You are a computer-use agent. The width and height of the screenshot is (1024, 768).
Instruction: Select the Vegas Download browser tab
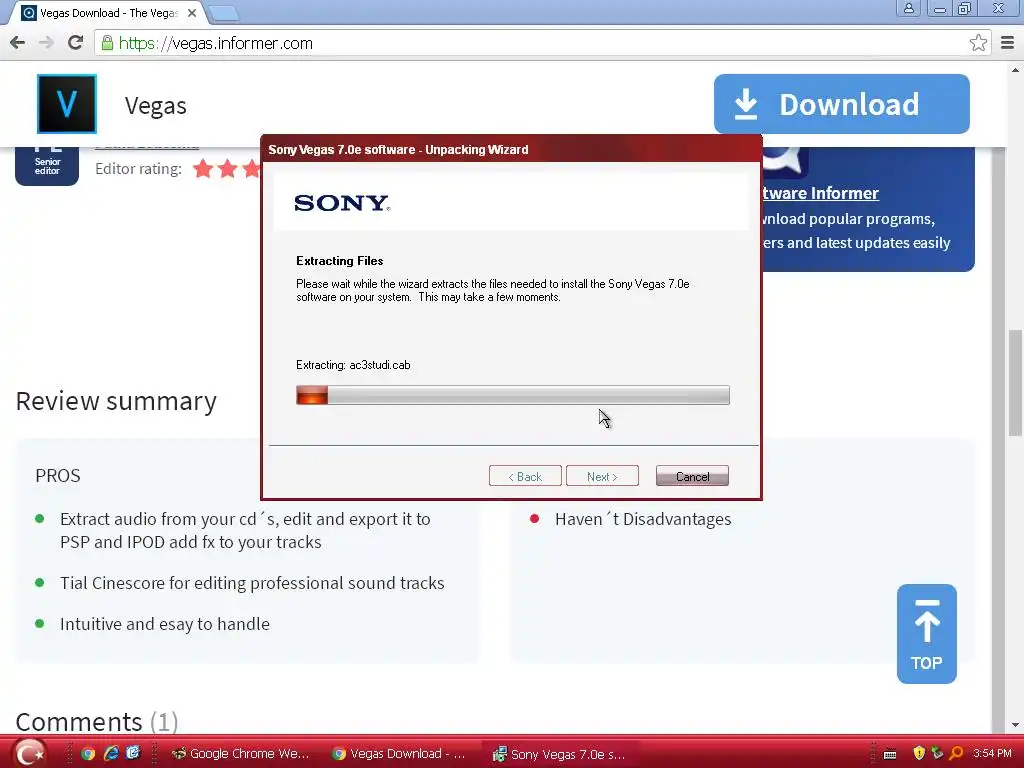(108, 13)
